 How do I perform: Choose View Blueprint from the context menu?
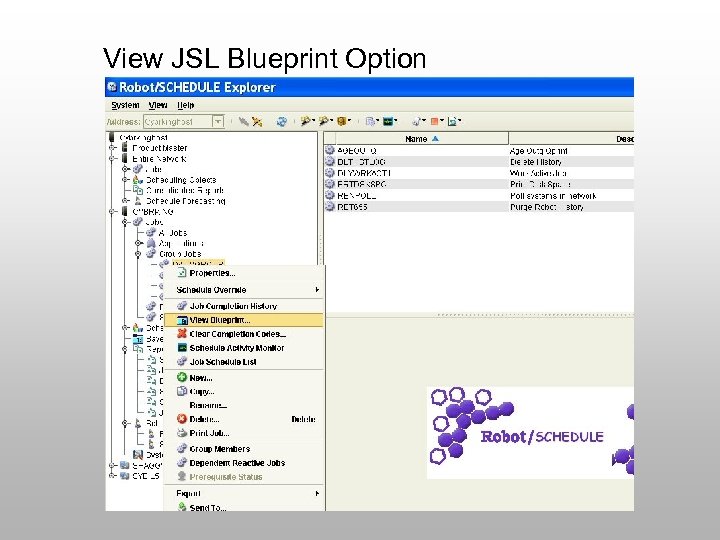pyautogui.click(x=244, y=320)
